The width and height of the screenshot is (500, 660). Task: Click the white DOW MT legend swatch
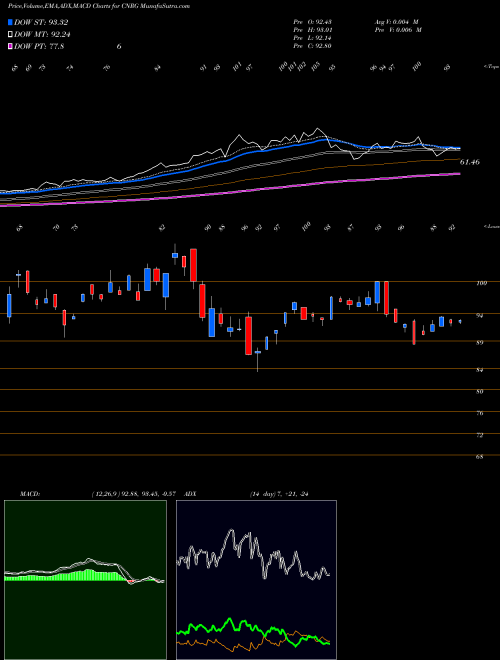[x=10, y=35]
